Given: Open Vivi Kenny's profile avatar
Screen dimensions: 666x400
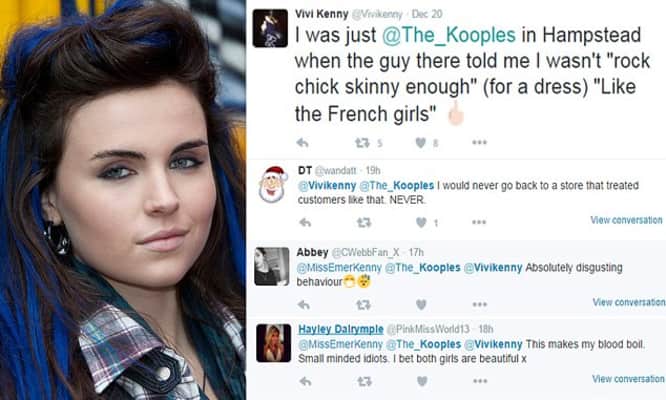Looking at the screenshot, I should click(270, 28).
